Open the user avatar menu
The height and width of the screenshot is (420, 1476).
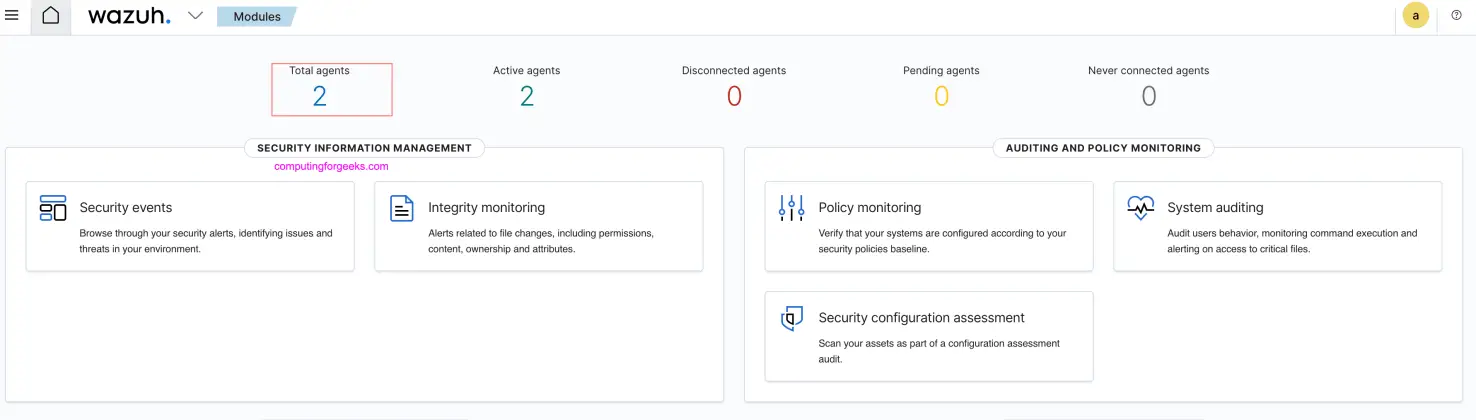click(1415, 16)
